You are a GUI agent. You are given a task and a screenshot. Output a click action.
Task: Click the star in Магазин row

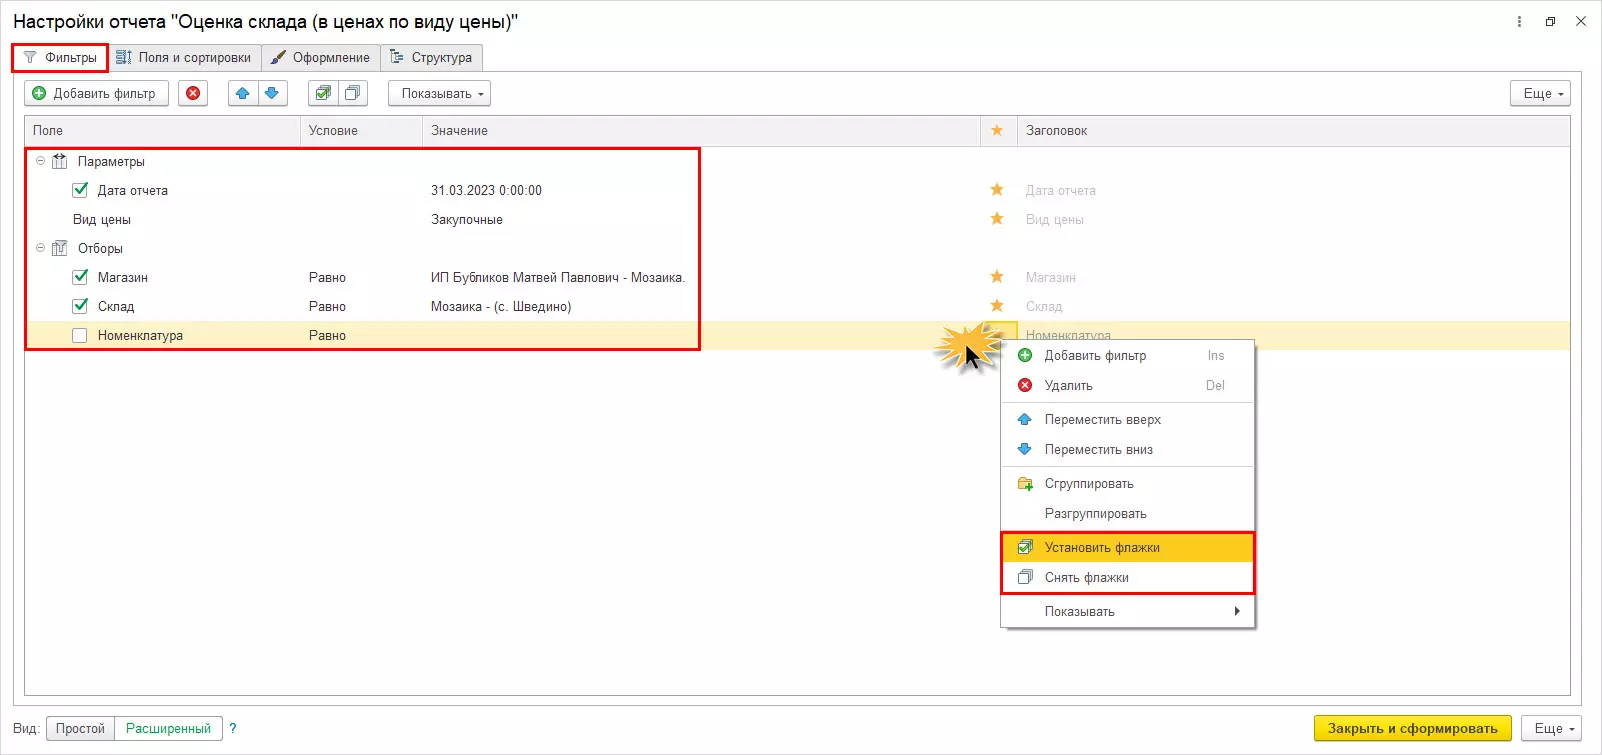tap(997, 277)
